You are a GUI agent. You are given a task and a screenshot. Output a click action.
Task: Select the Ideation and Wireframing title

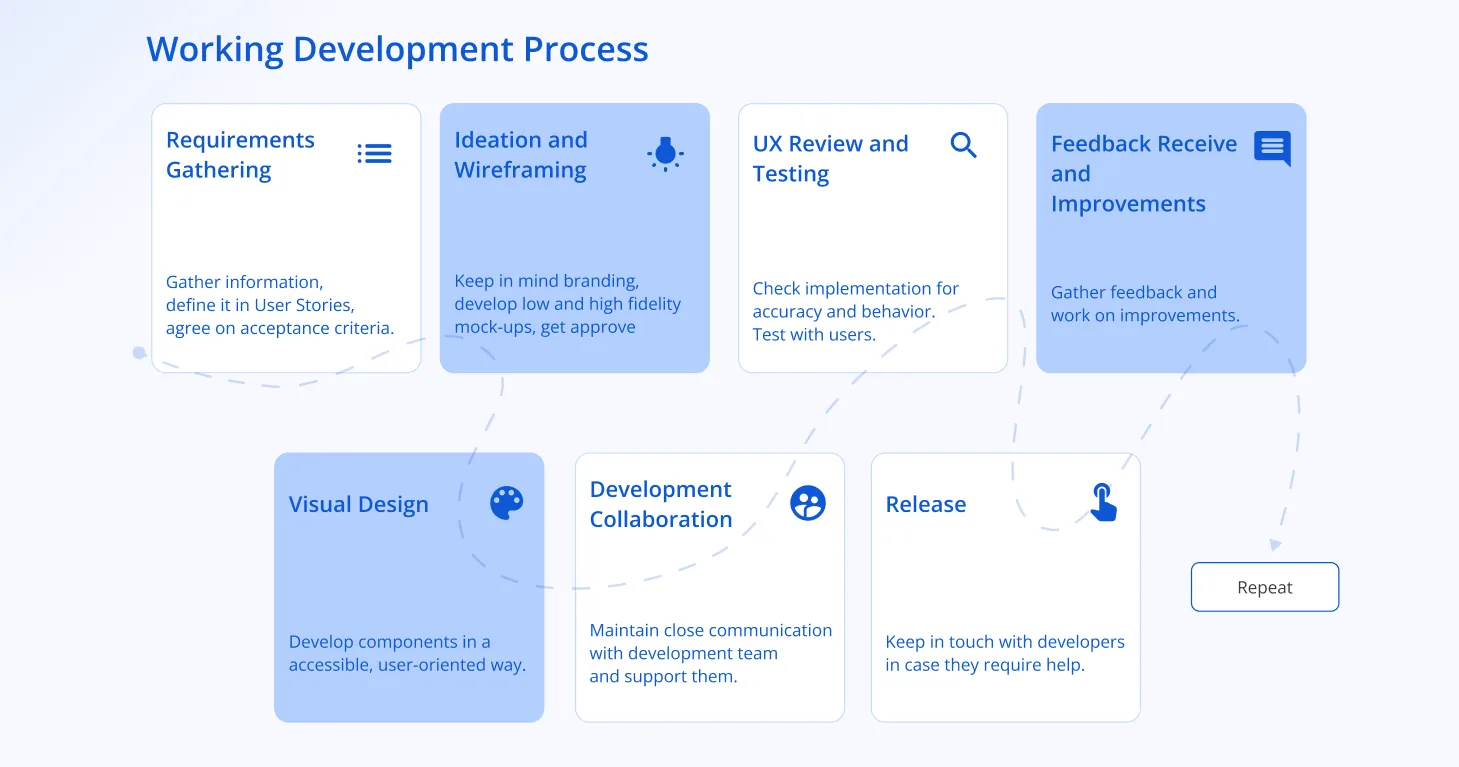(521, 155)
